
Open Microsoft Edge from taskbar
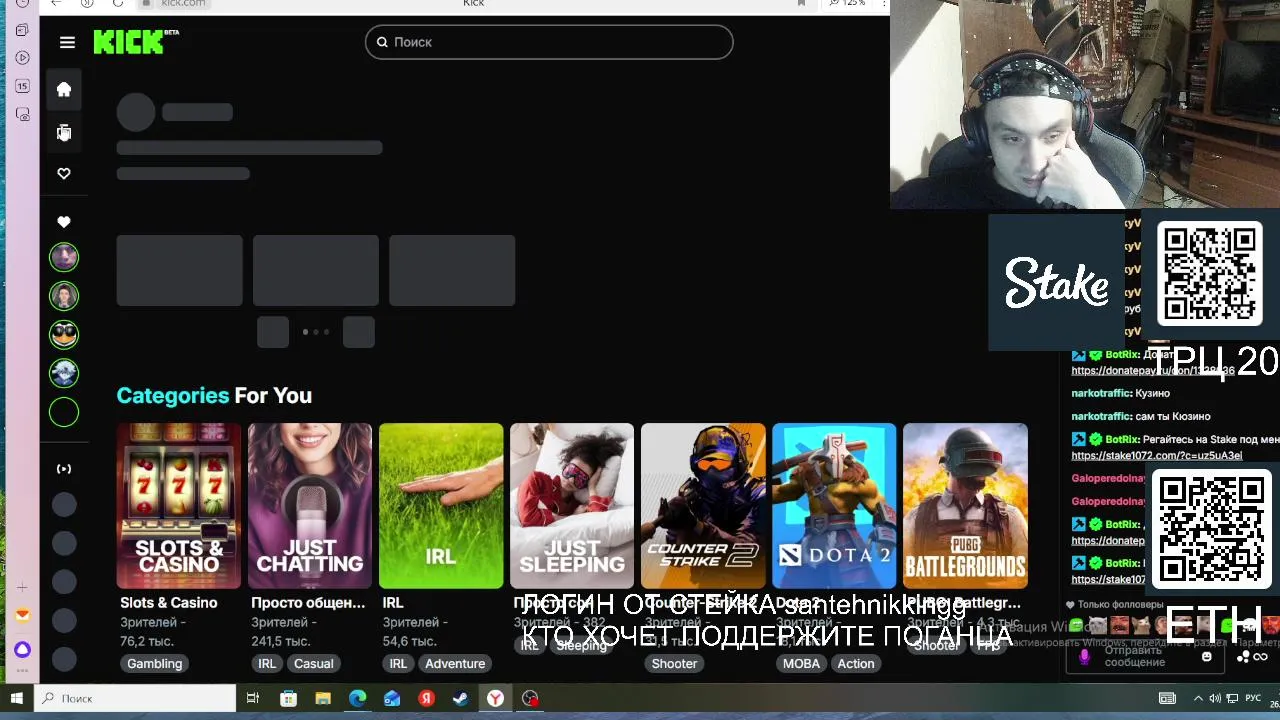pos(357,698)
